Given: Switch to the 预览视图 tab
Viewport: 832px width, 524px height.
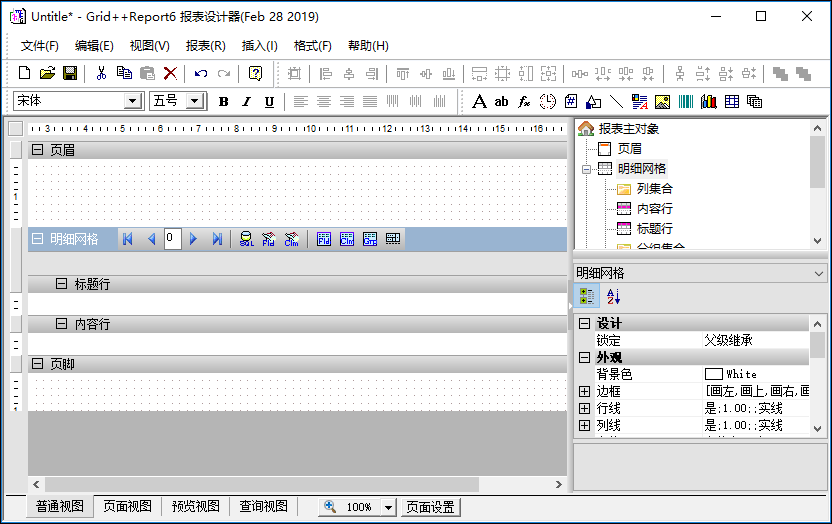Looking at the screenshot, I should point(195,506).
